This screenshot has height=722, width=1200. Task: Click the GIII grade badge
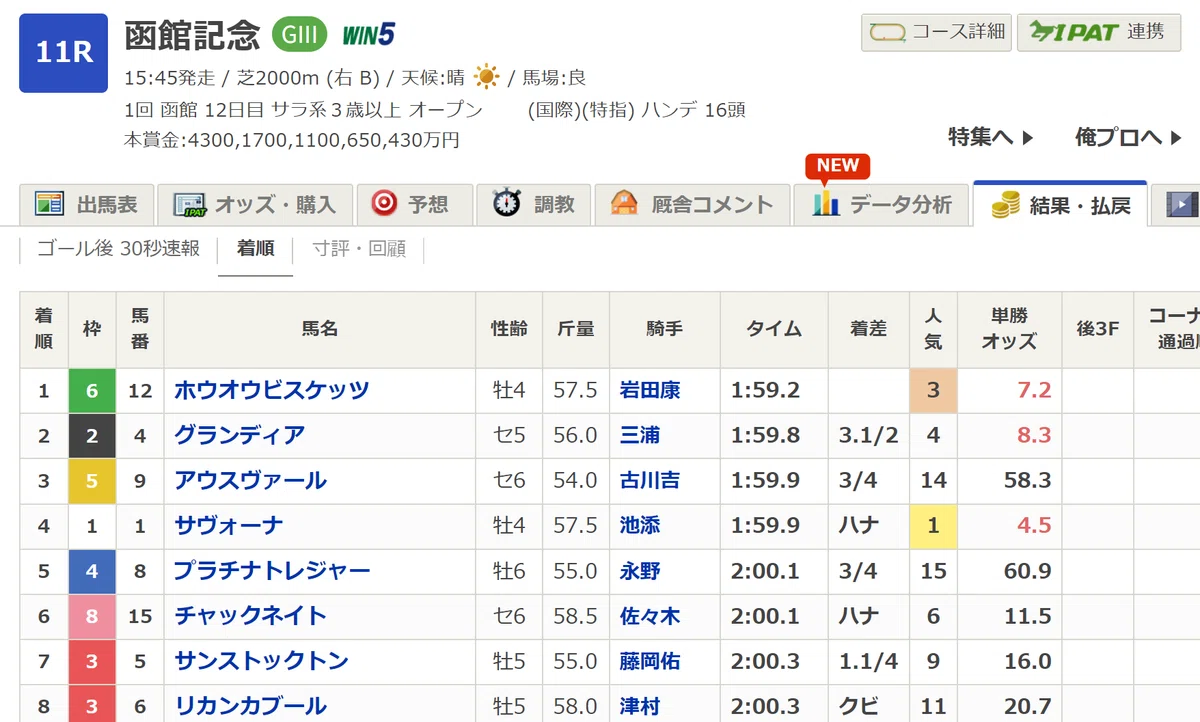pyautogui.click(x=300, y=35)
